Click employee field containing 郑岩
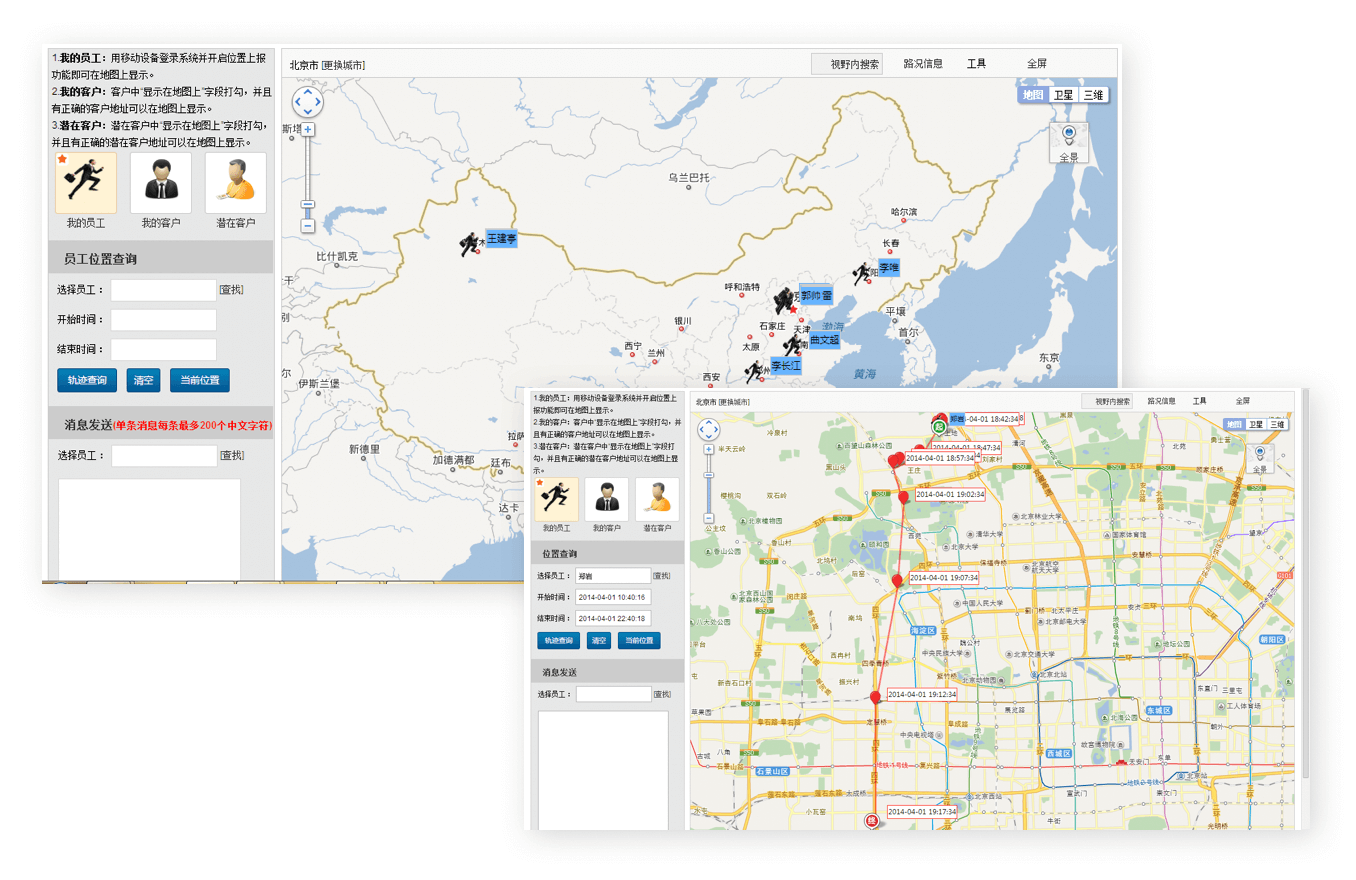This screenshot has width=1356, height=880. 613,576
